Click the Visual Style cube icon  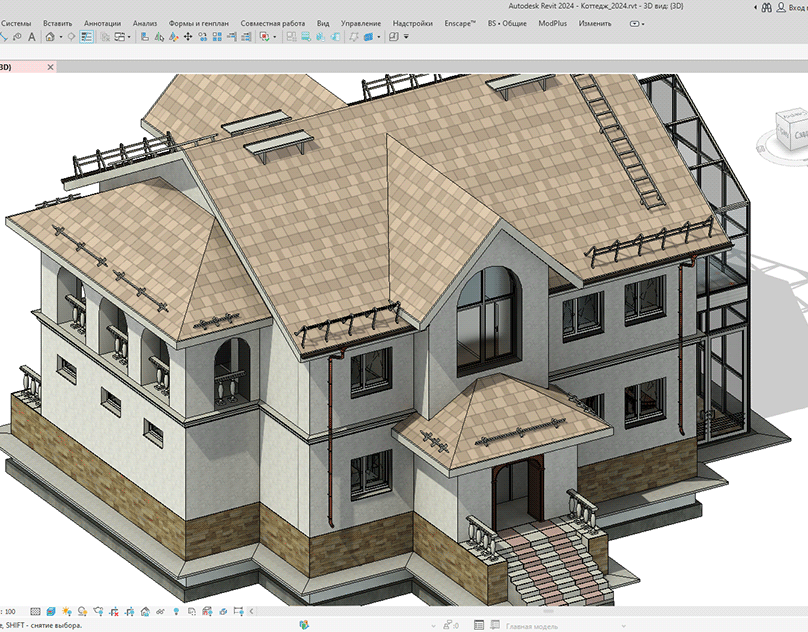coord(49,611)
